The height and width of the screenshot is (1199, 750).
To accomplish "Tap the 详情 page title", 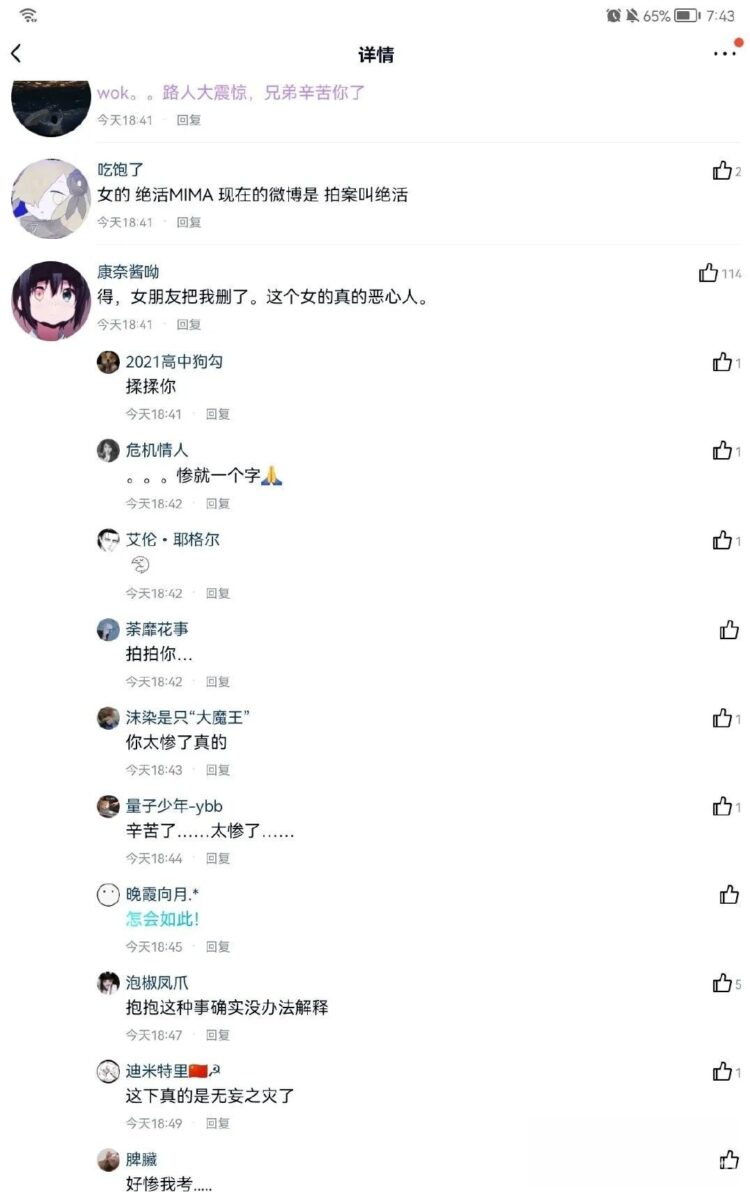I will (375, 54).
